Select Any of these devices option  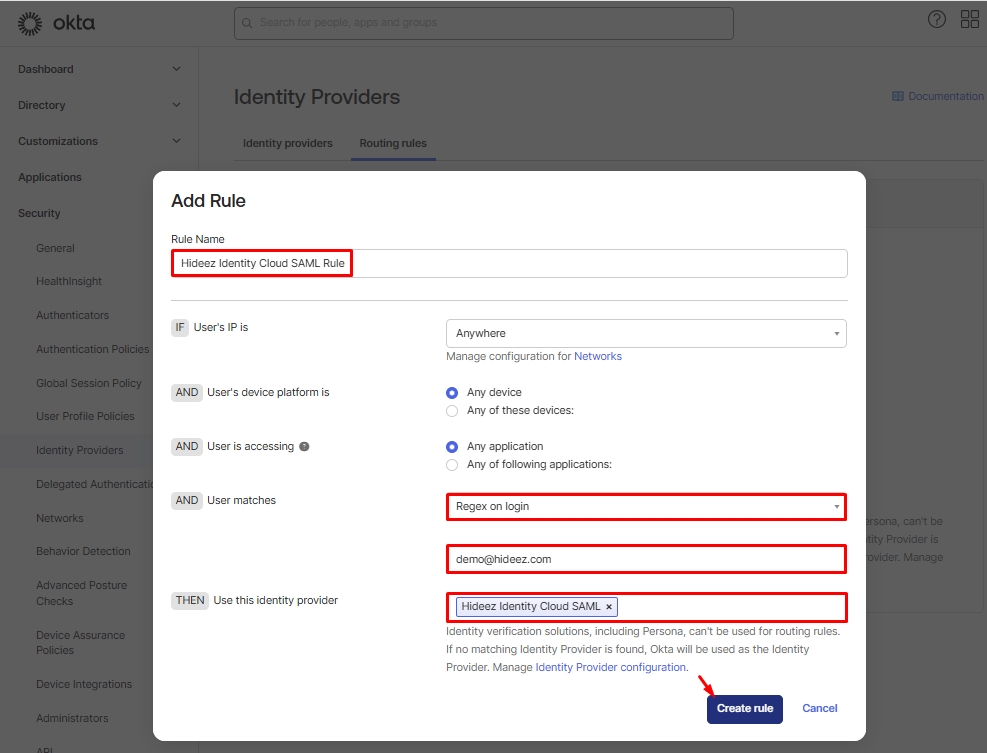(452, 411)
